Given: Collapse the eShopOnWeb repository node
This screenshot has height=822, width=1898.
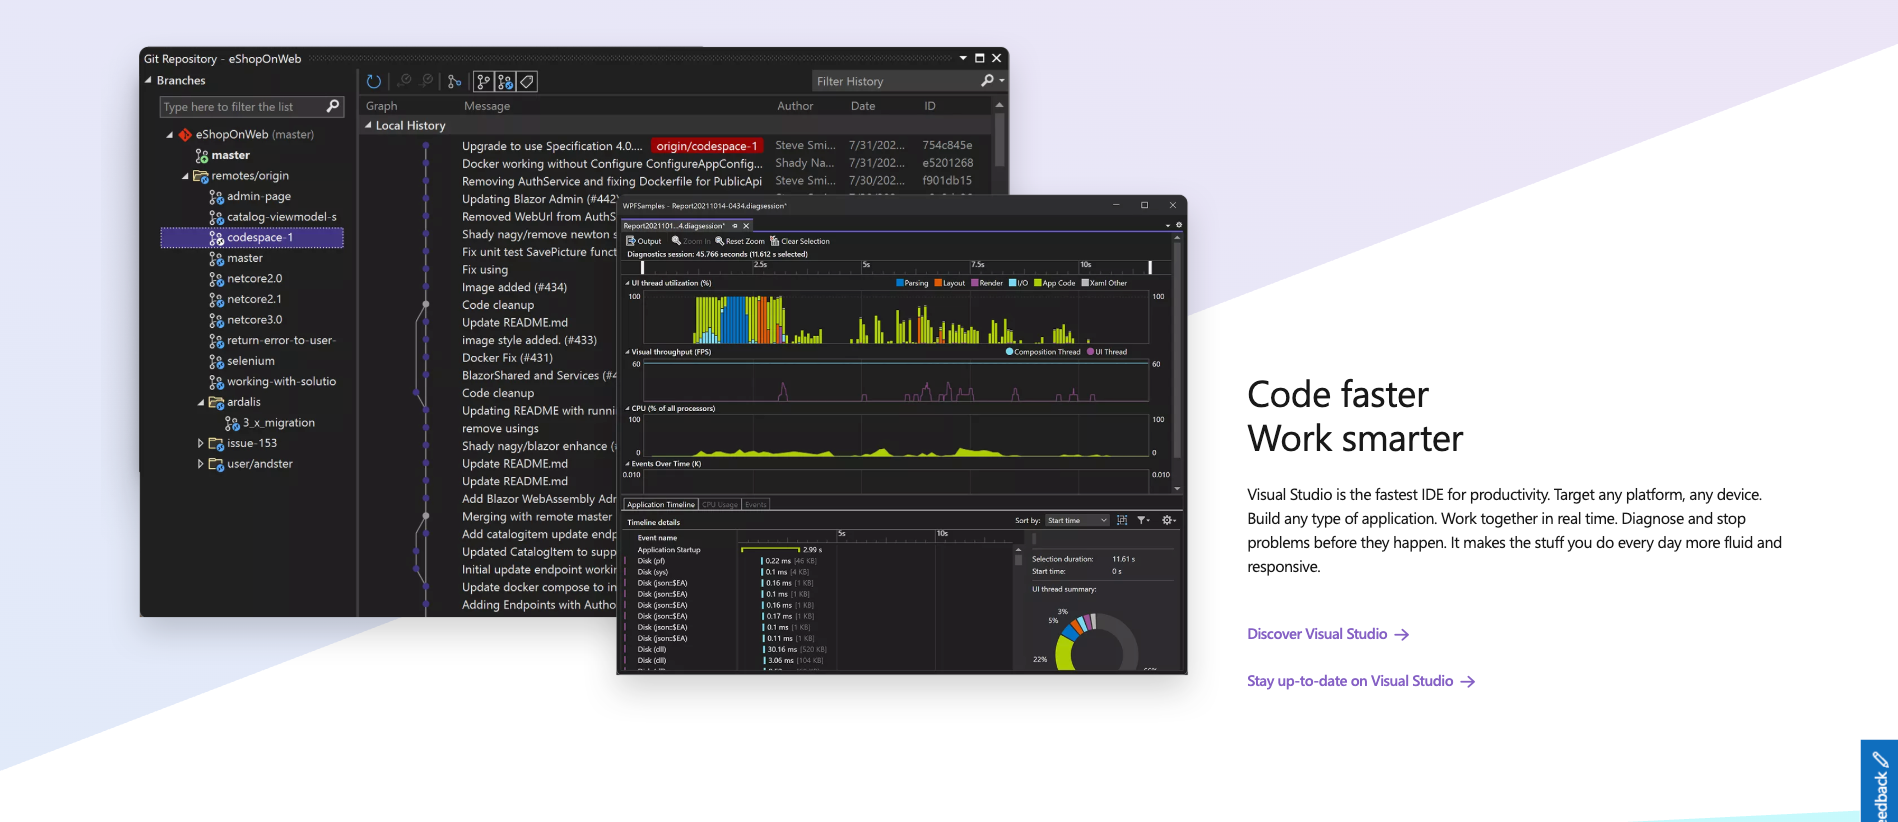Looking at the screenshot, I should coord(169,134).
